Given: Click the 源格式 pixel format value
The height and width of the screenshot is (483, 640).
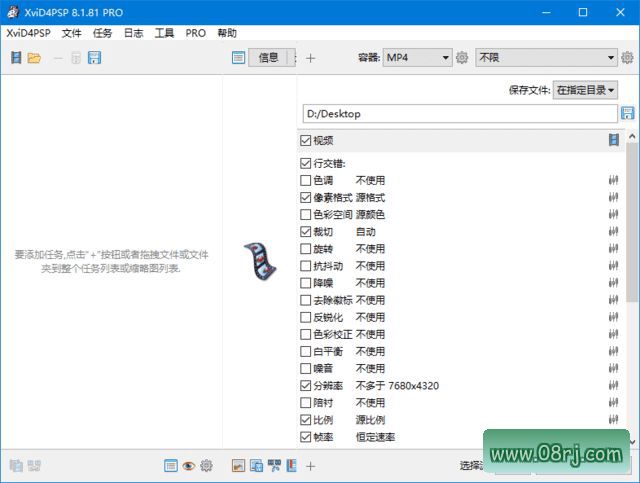Looking at the screenshot, I should (370, 198).
